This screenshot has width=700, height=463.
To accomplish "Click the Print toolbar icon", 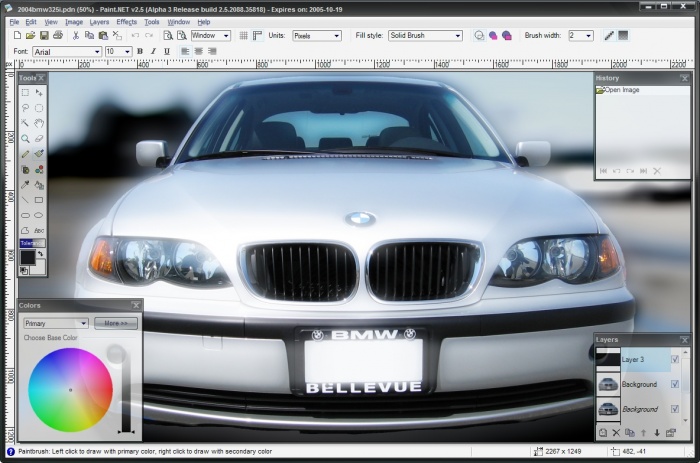I will coord(58,35).
